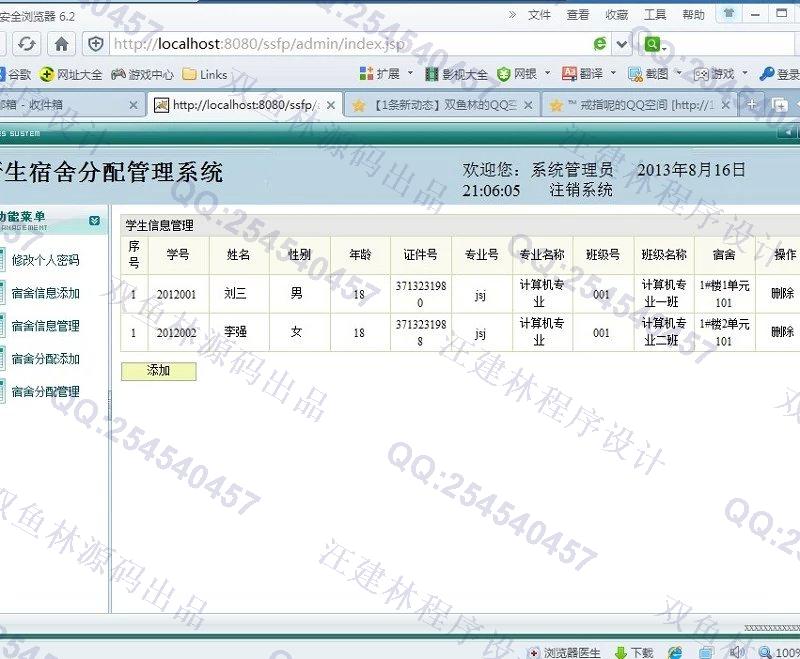Close the 戒指呢的QQ空间 tab
Screen dimensions: 800x659
(725, 105)
